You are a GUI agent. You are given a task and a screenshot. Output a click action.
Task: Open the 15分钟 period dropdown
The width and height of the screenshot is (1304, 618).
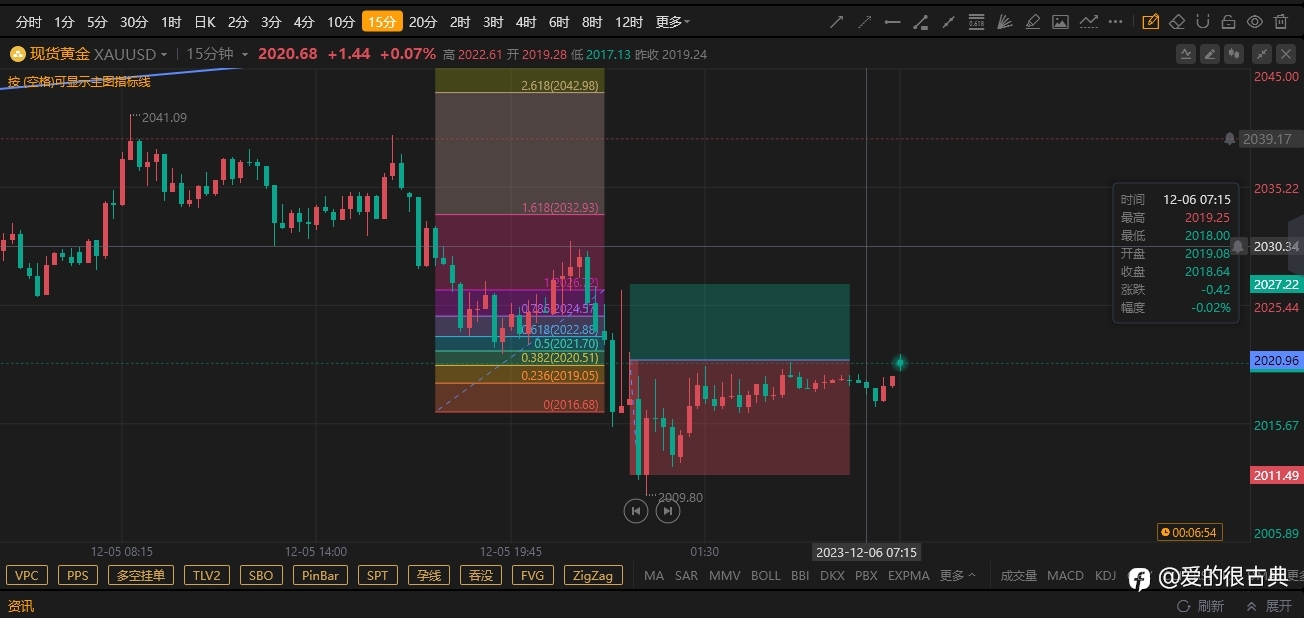coord(218,54)
